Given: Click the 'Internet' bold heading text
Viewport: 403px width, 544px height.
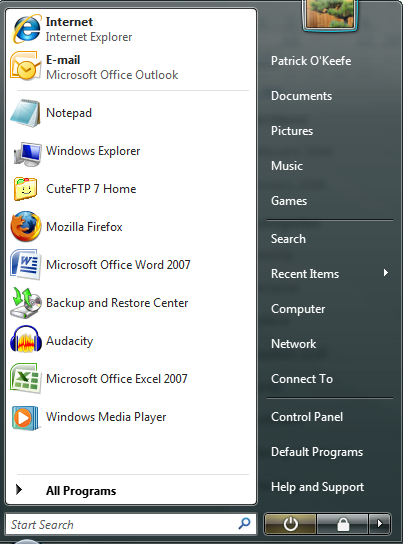Looking at the screenshot, I should click(69, 22).
